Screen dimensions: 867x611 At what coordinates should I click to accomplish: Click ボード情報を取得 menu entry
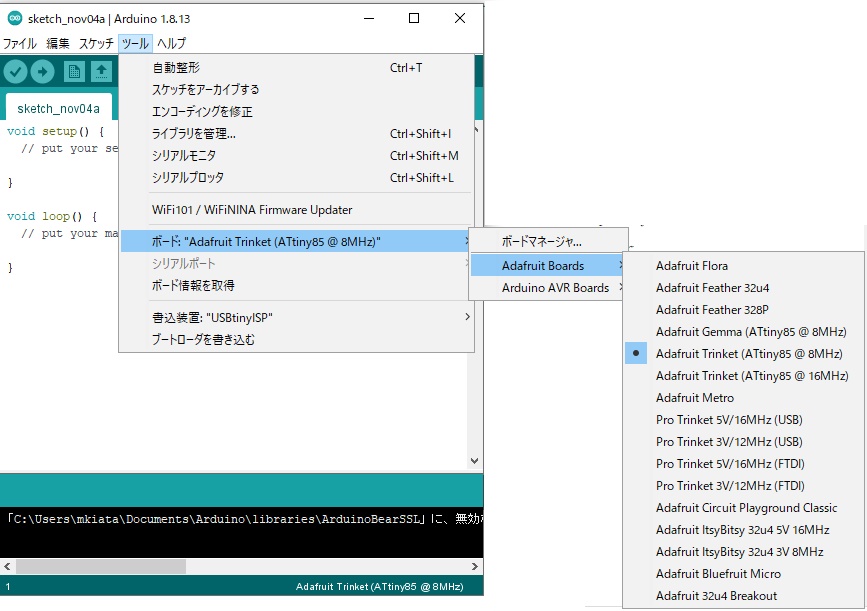pos(296,285)
